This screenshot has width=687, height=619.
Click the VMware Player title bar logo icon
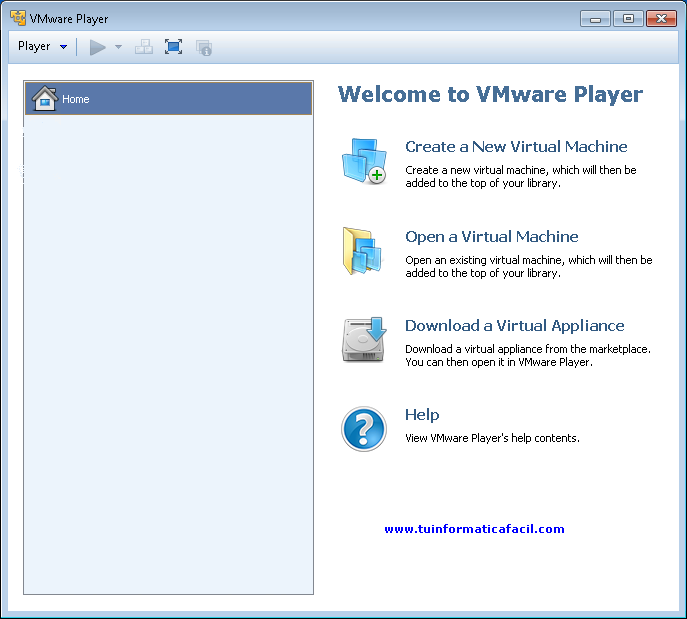pyautogui.click(x=18, y=18)
